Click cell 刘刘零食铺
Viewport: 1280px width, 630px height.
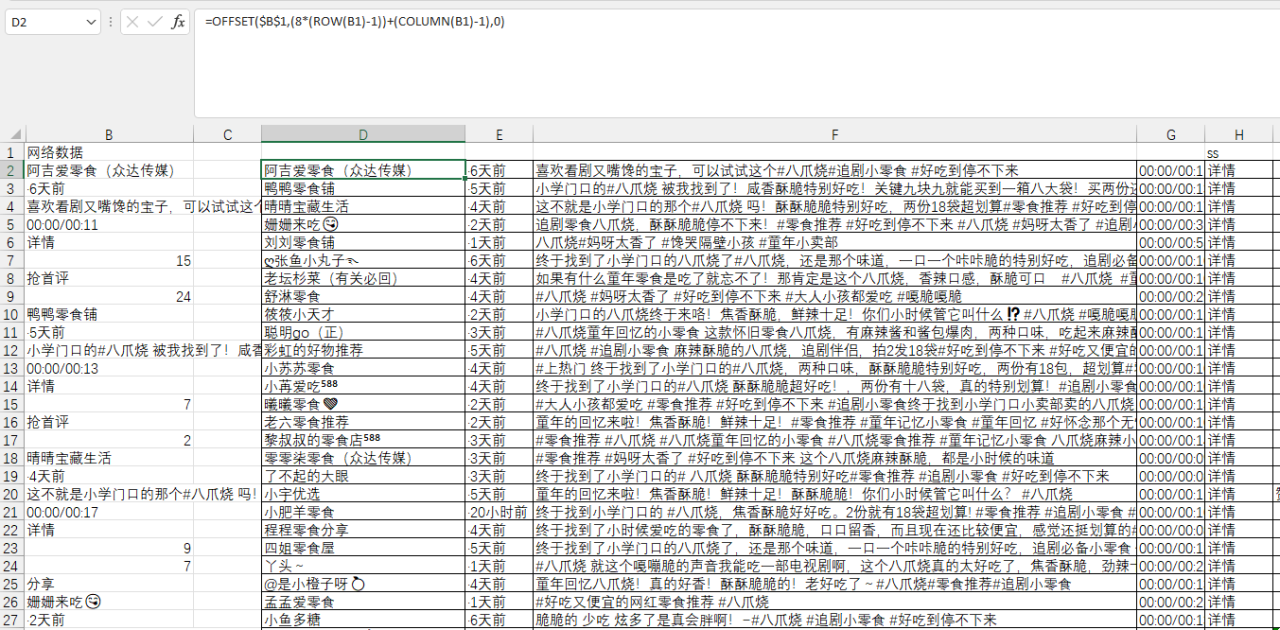(363, 243)
